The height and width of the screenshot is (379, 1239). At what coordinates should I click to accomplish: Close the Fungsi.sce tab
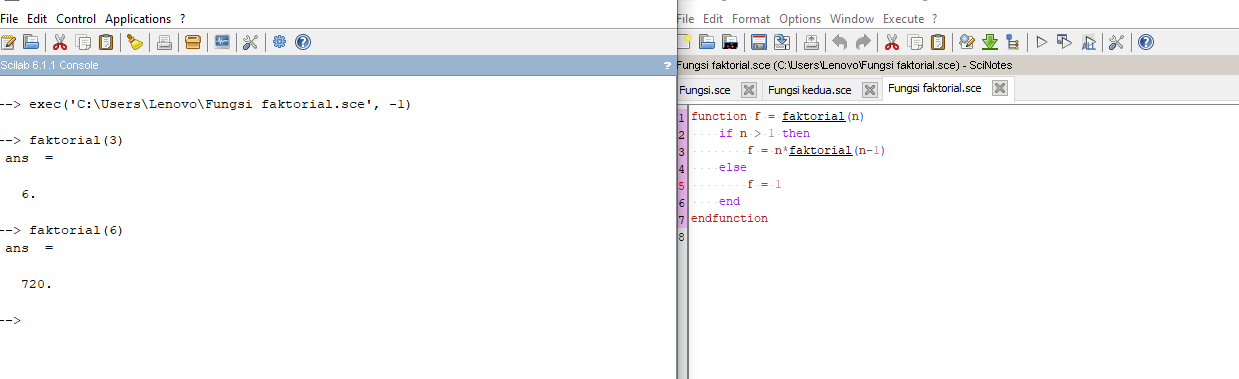point(748,89)
